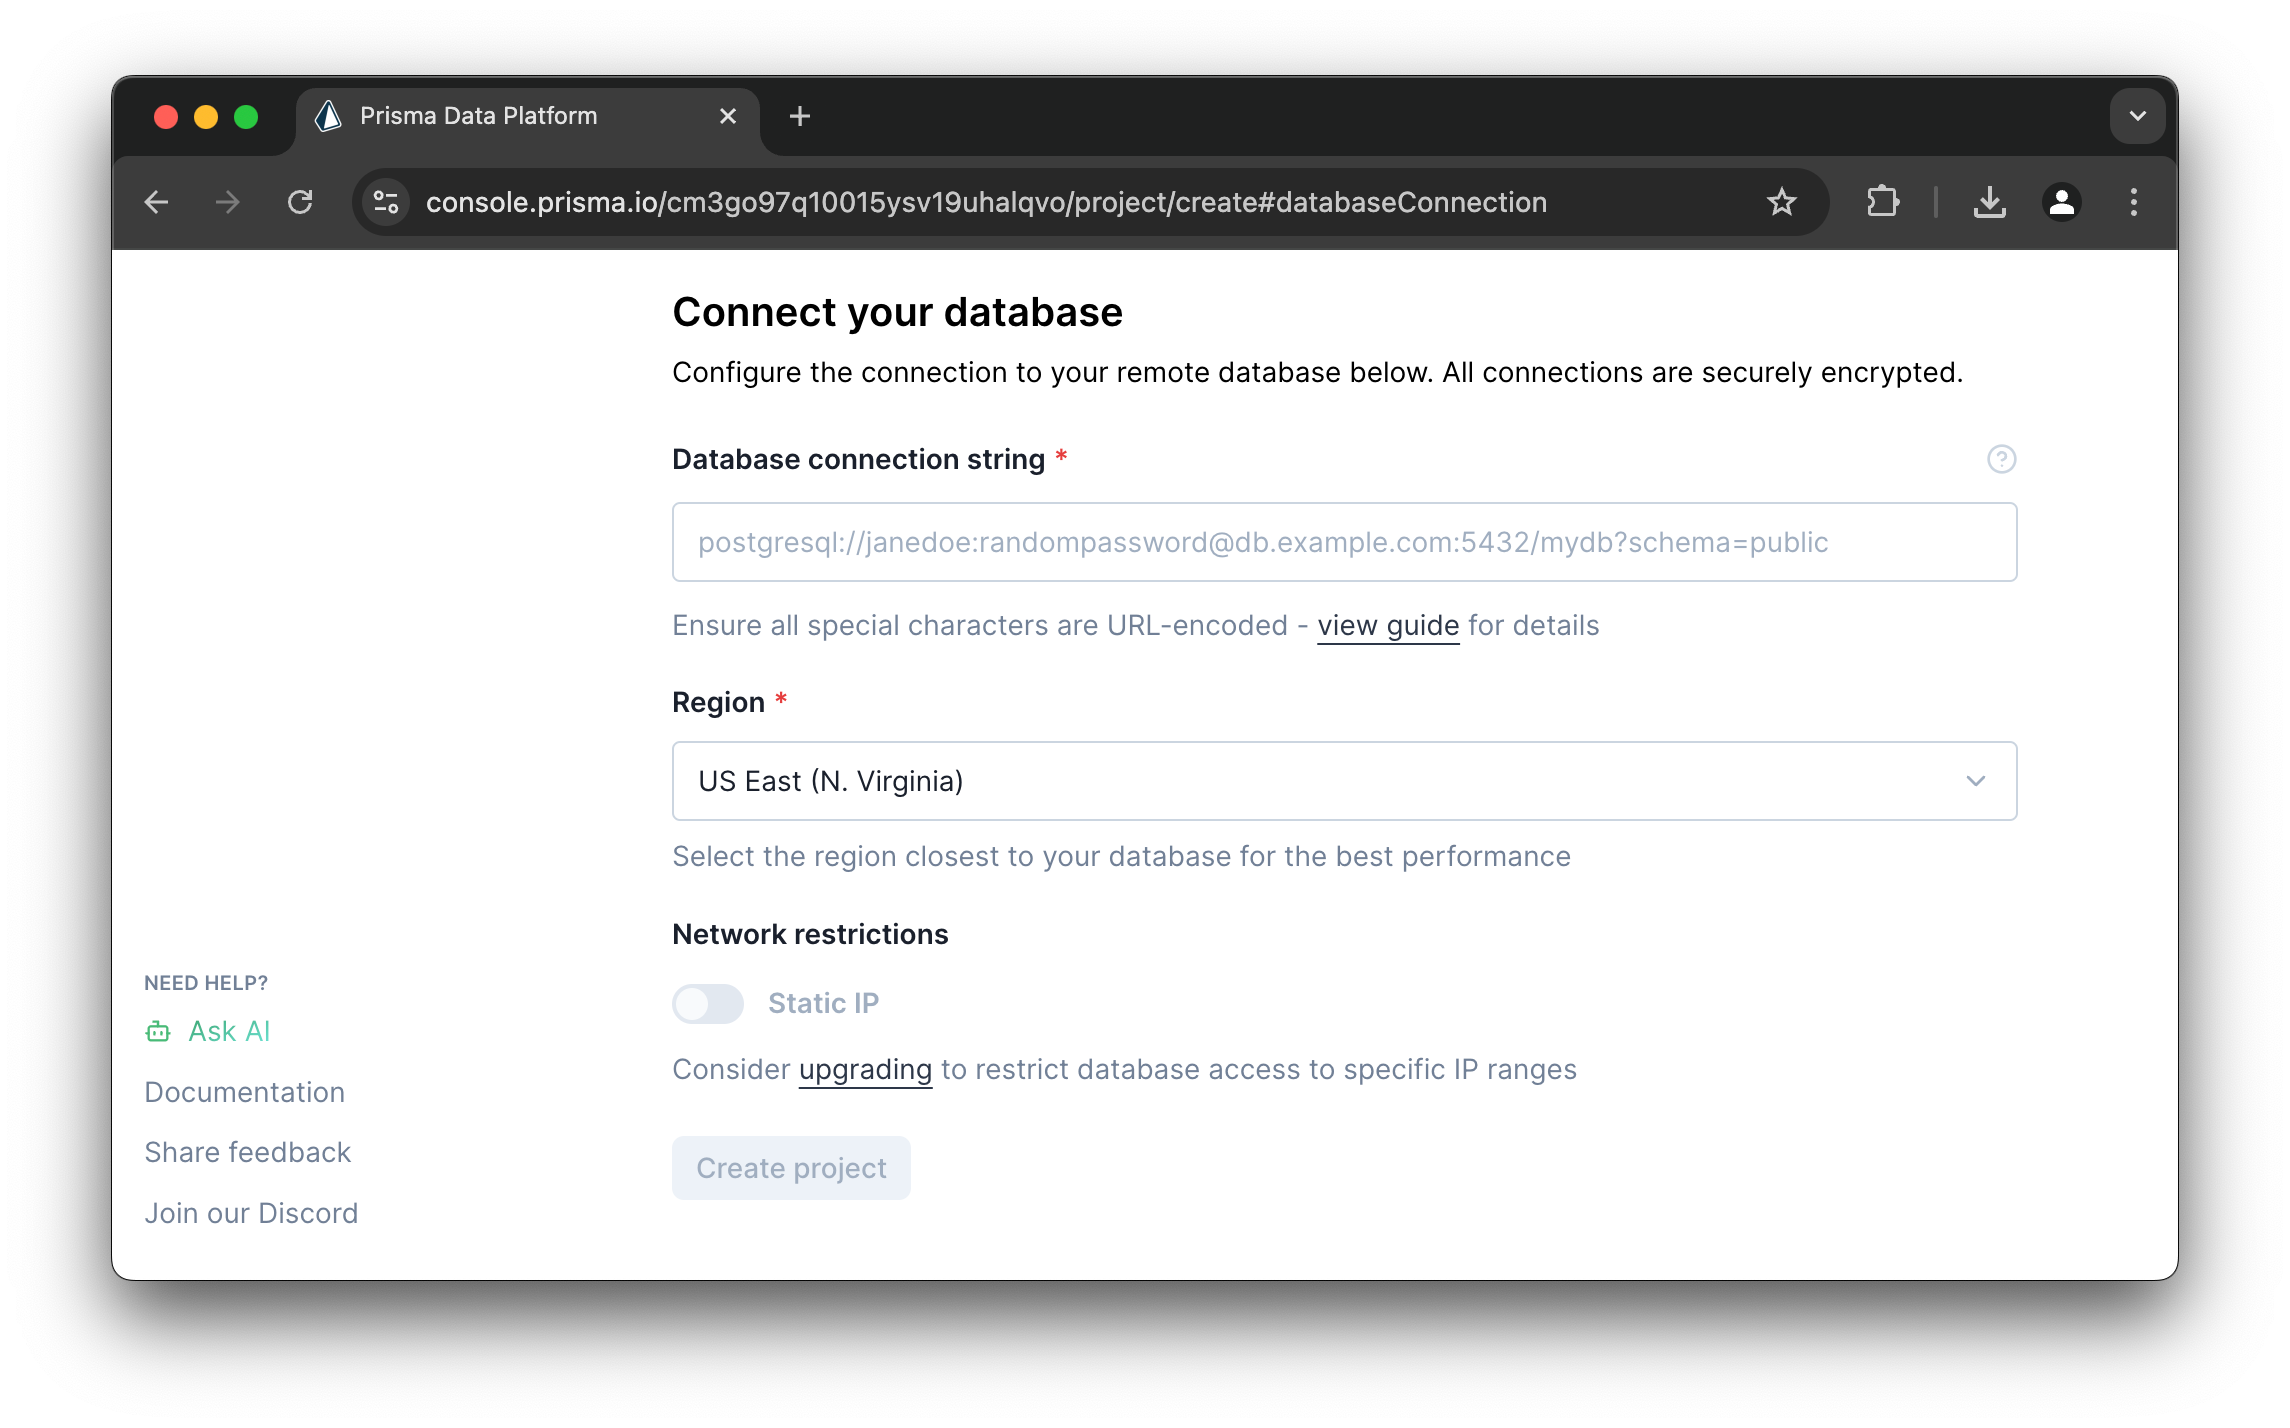This screenshot has width=2290, height=1428.
Task: Open Ask AI help
Action: tap(228, 1031)
